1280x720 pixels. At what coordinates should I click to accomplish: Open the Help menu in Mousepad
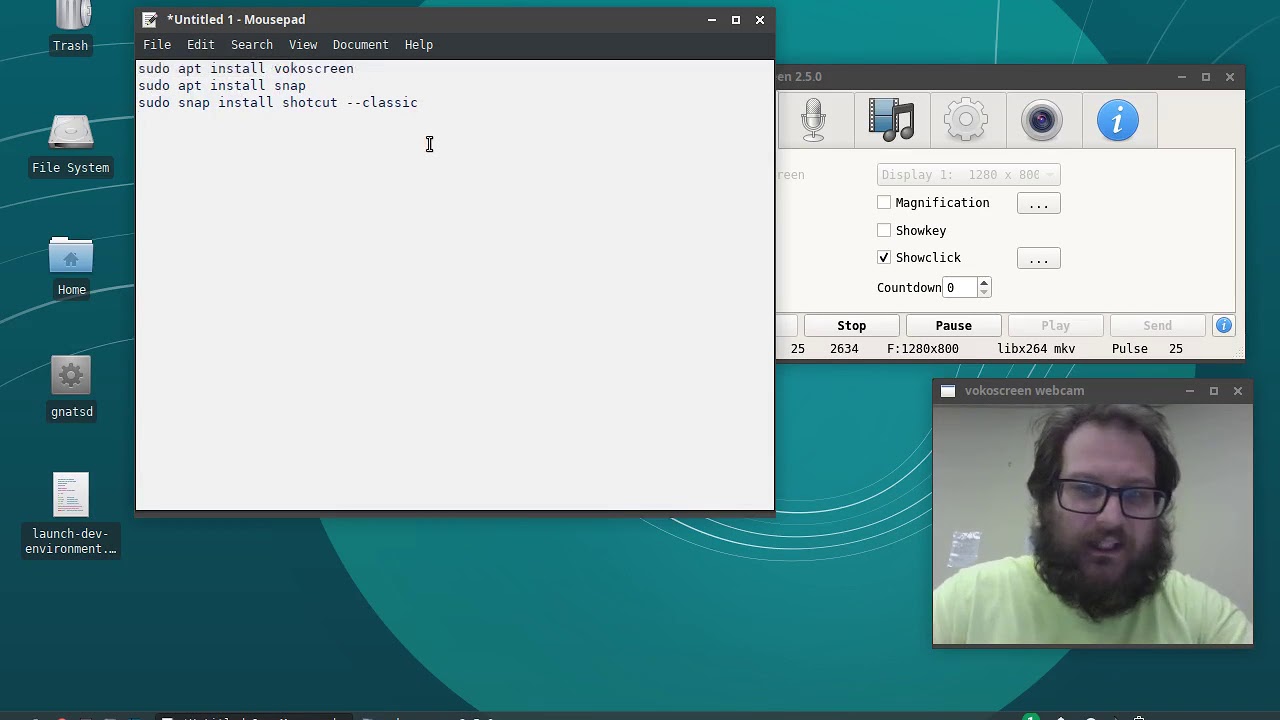[418, 45]
